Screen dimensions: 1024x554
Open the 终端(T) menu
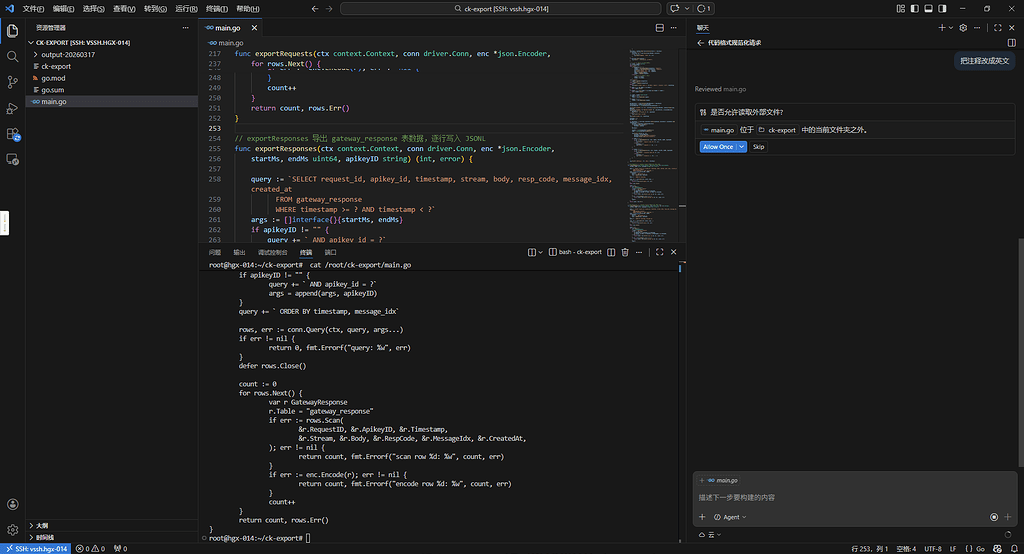(217, 8)
